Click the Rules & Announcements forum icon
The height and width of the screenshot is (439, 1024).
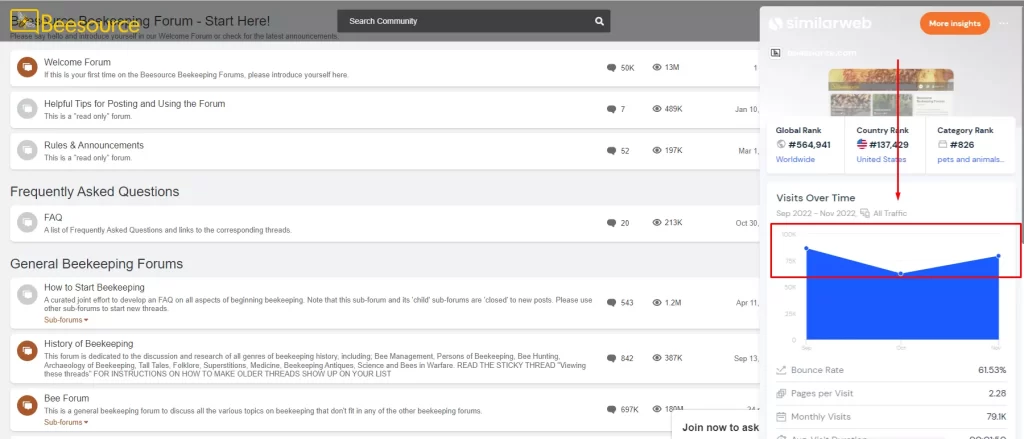point(27,151)
